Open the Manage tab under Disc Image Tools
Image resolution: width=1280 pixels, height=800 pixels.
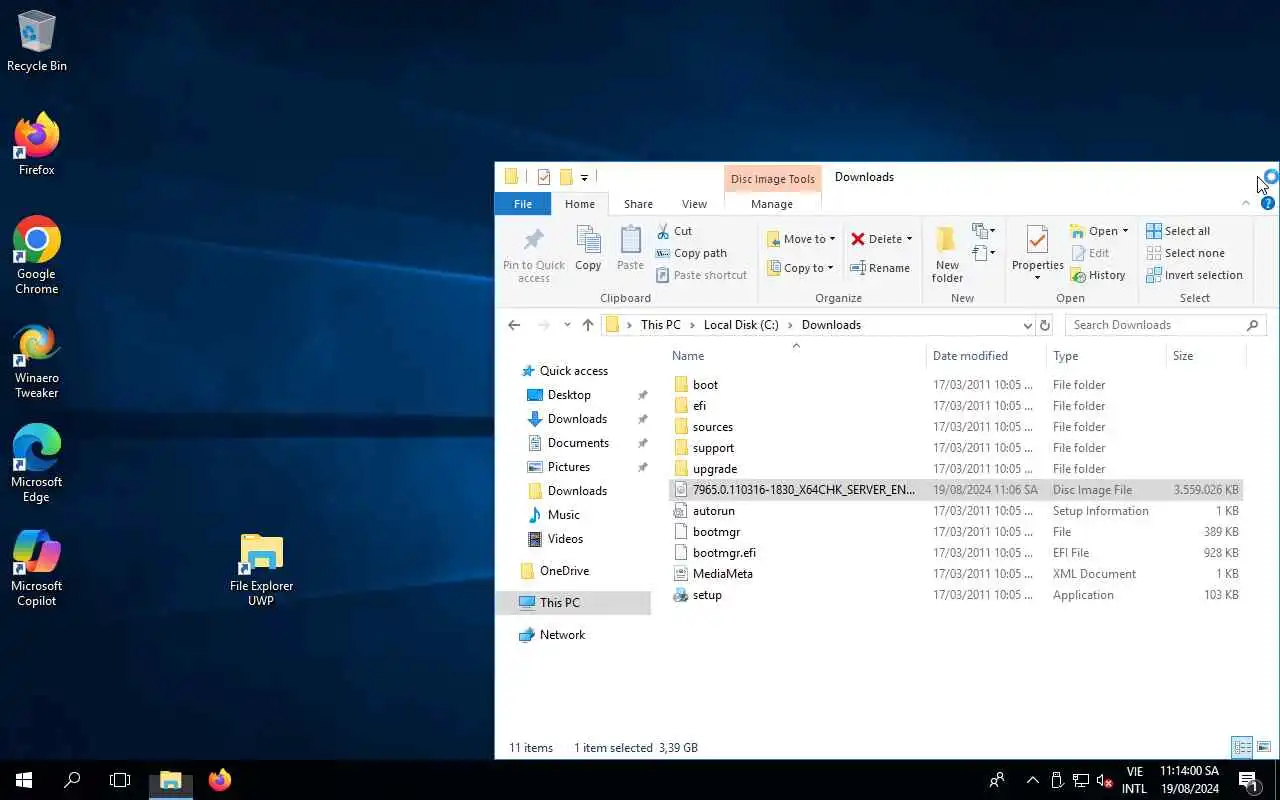[x=772, y=204]
